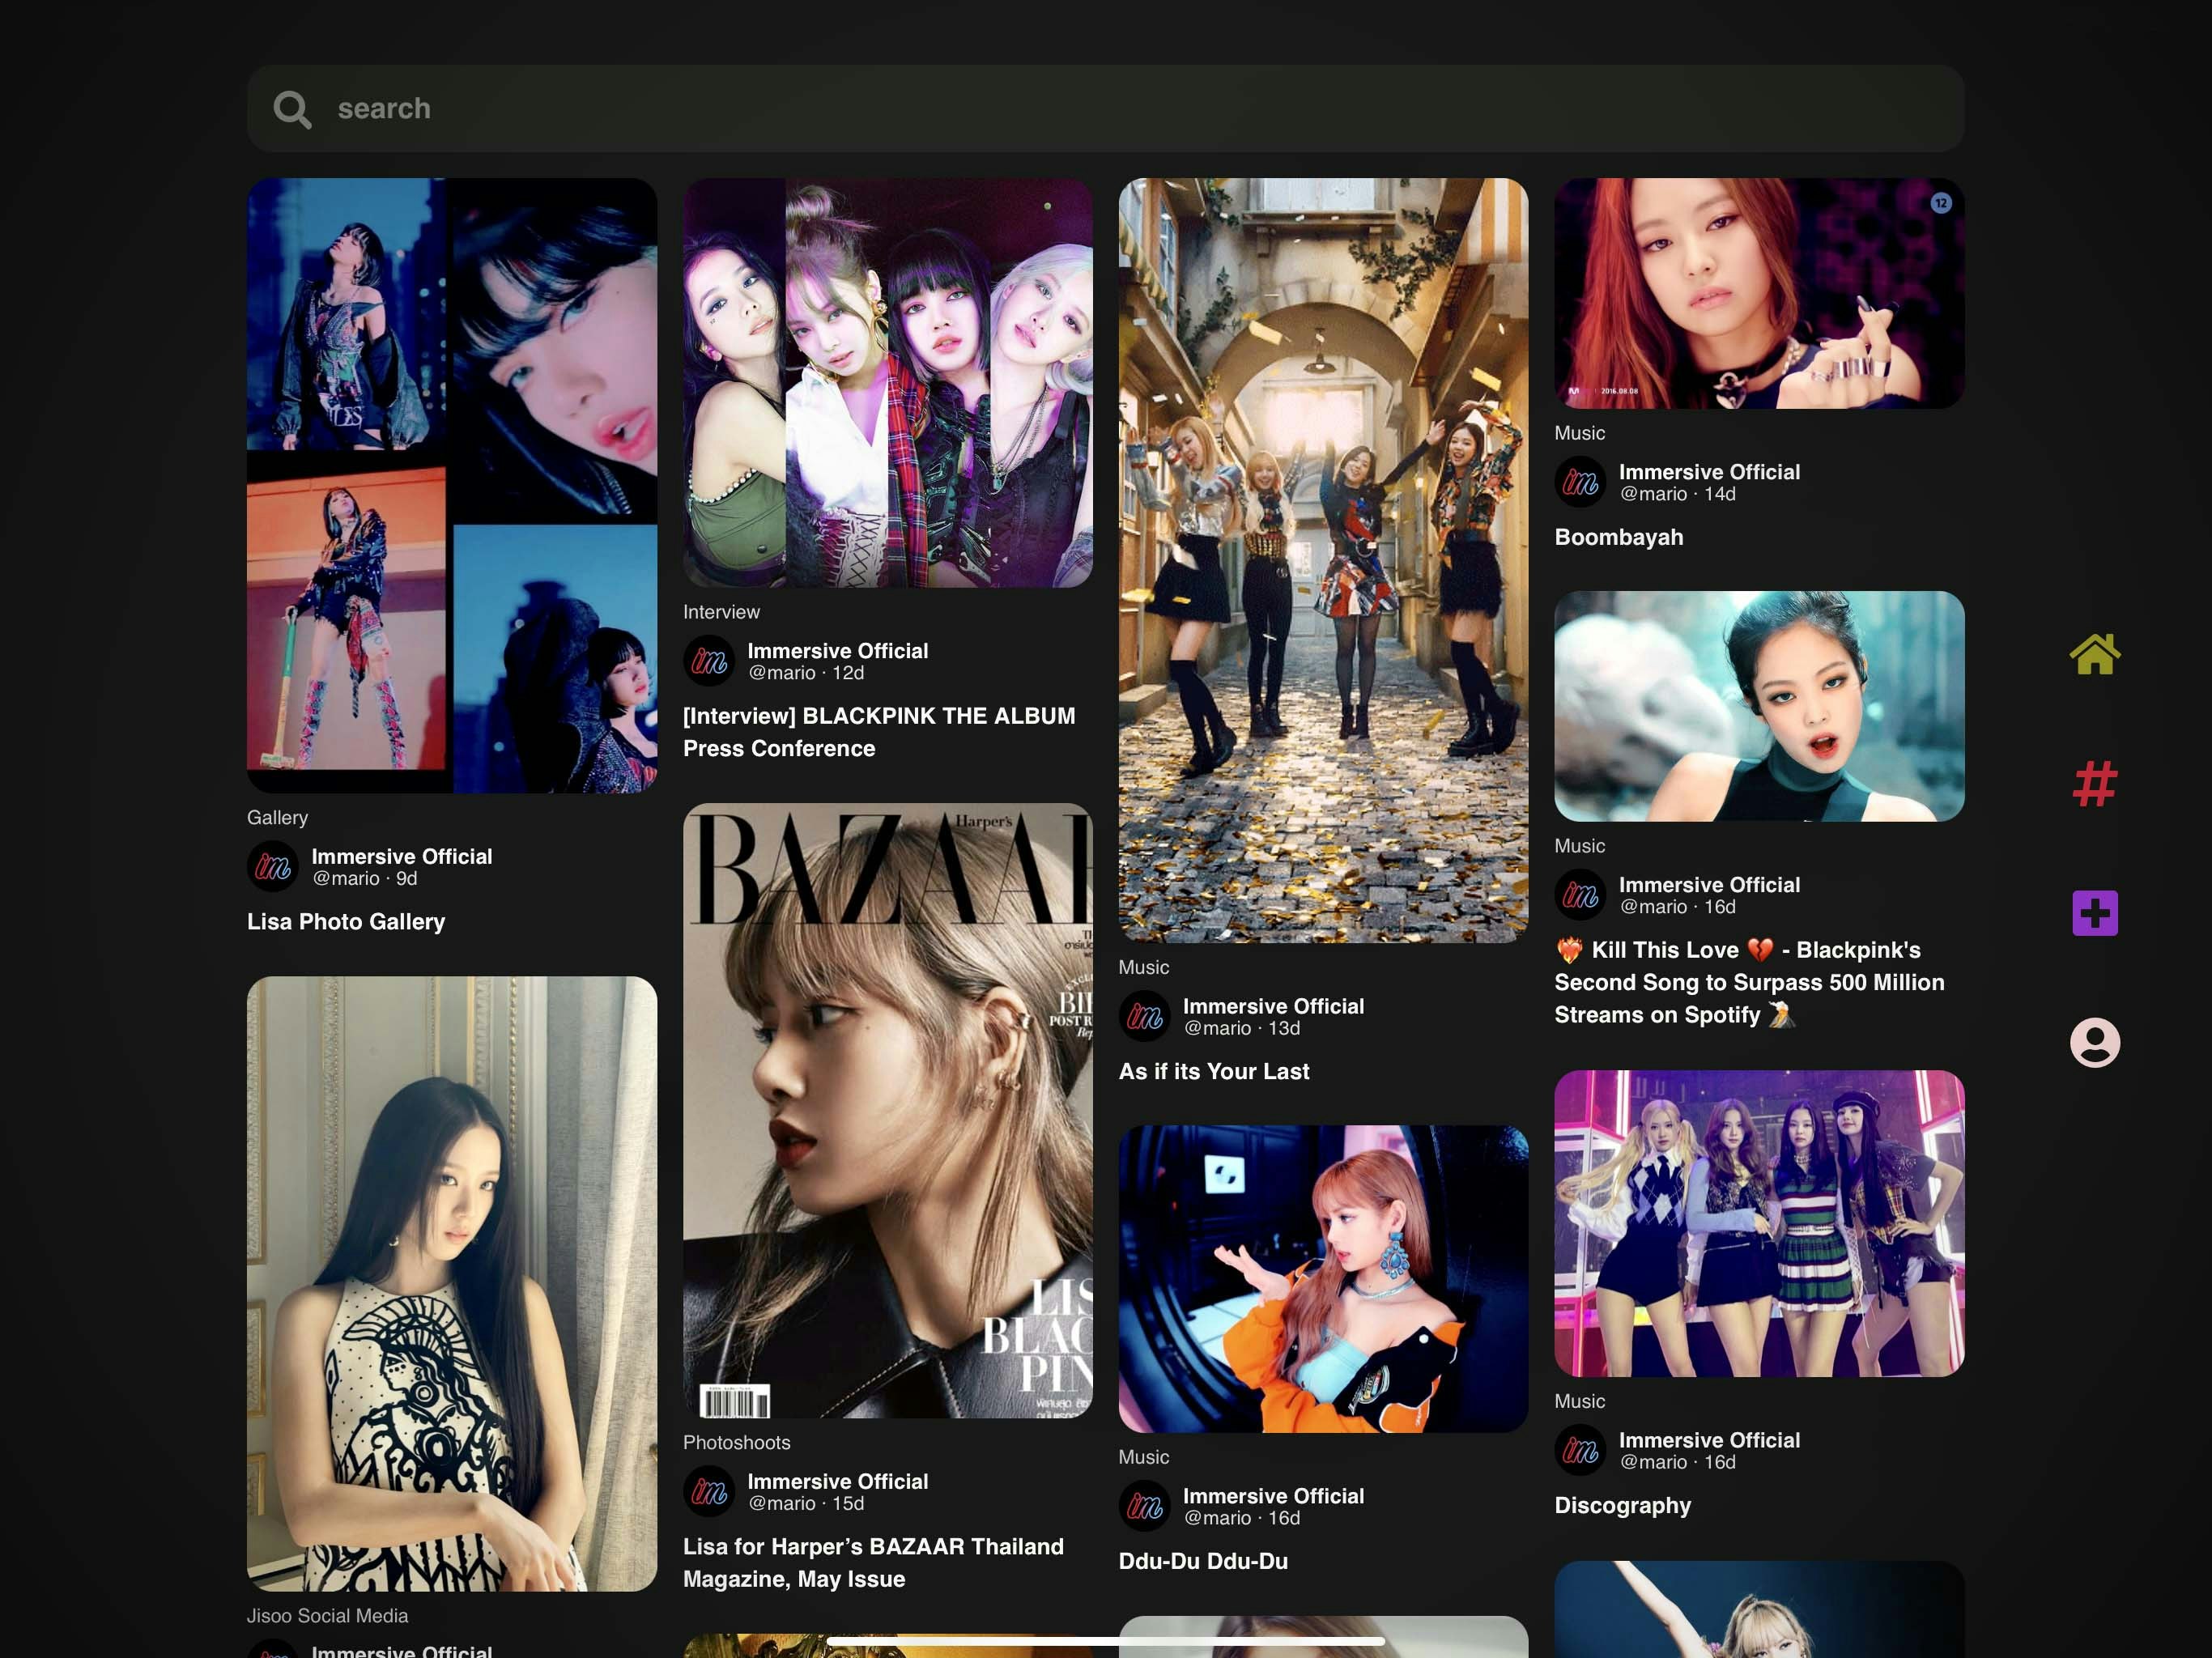Open the BLACKPINK THE ALBUM Press Conference title
2212x1658 pixels.
click(879, 732)
